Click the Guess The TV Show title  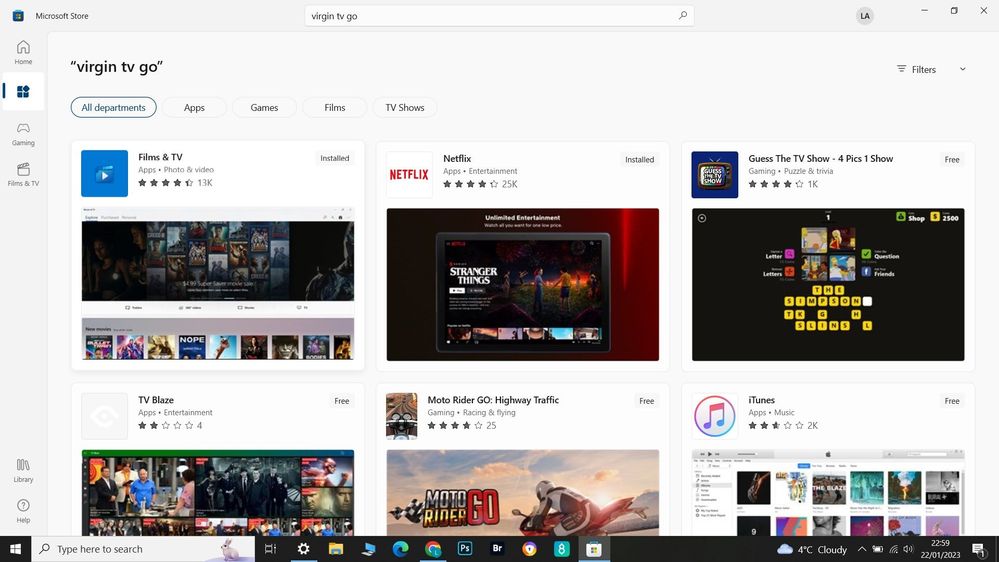(x=821, y=158)
